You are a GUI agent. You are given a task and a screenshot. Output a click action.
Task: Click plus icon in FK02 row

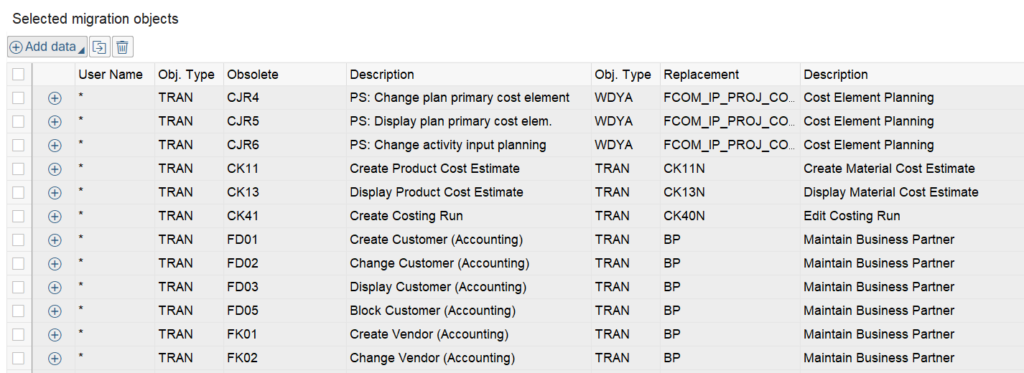(55, 358)
